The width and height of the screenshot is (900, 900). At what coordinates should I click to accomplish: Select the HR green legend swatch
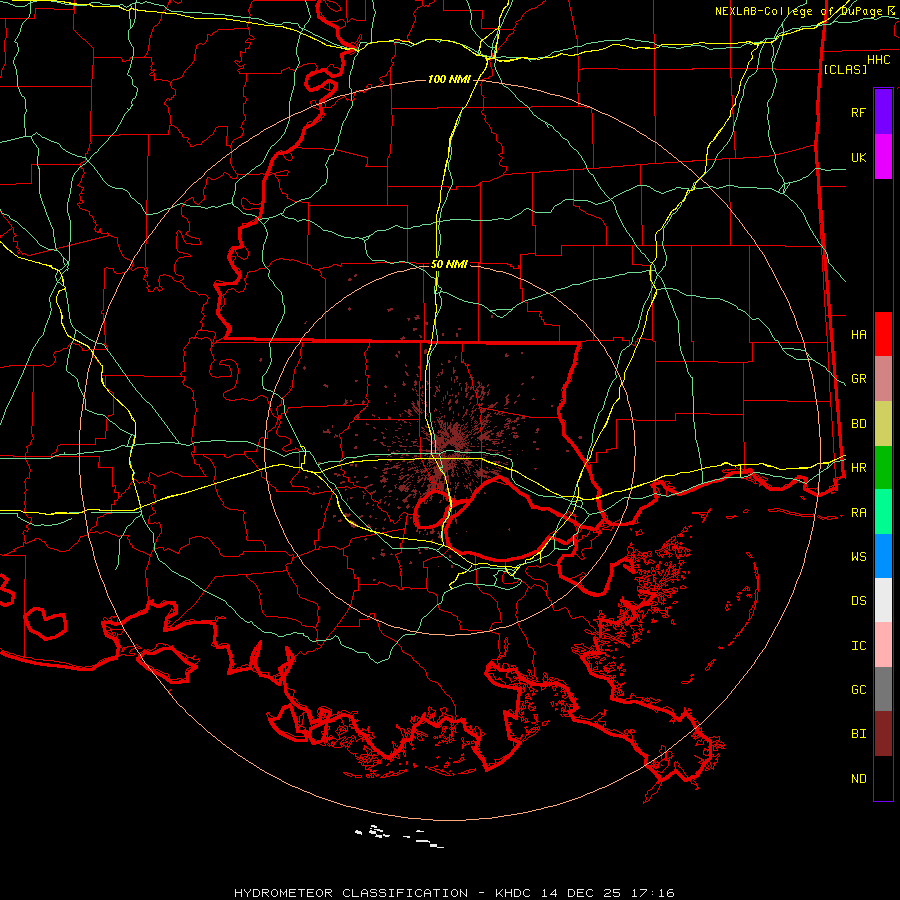click(x=883, y=468)
